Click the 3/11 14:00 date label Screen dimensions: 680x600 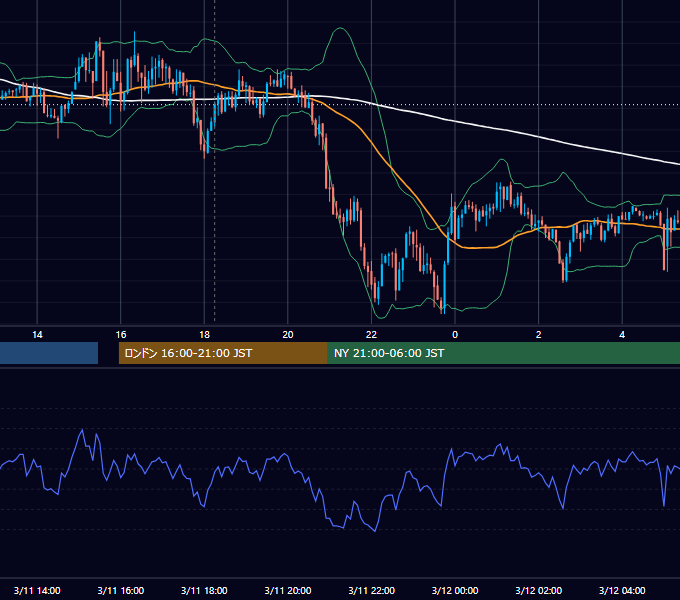pos(37,590)
